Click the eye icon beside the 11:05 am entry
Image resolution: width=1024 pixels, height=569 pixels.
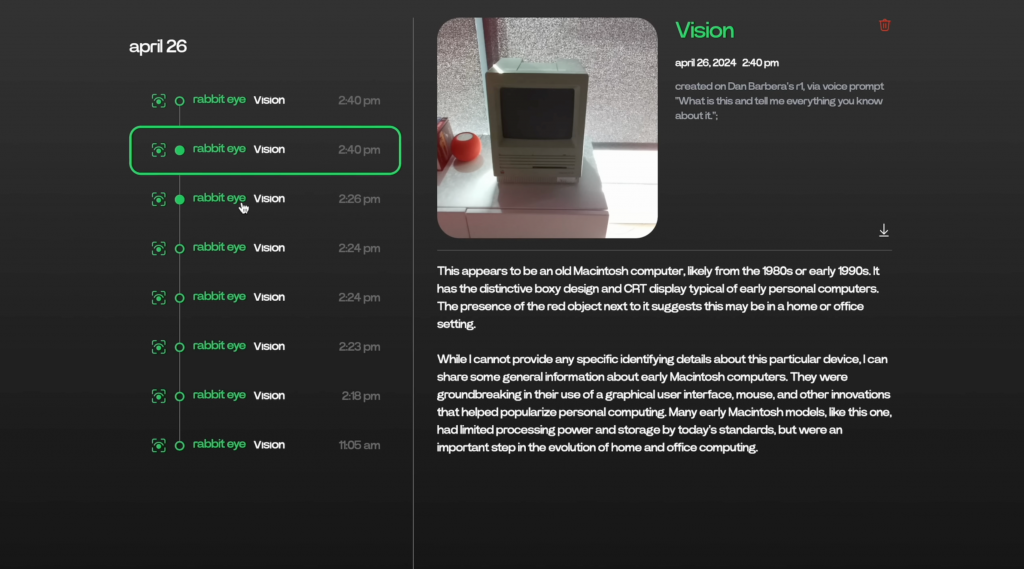[158, 445]
